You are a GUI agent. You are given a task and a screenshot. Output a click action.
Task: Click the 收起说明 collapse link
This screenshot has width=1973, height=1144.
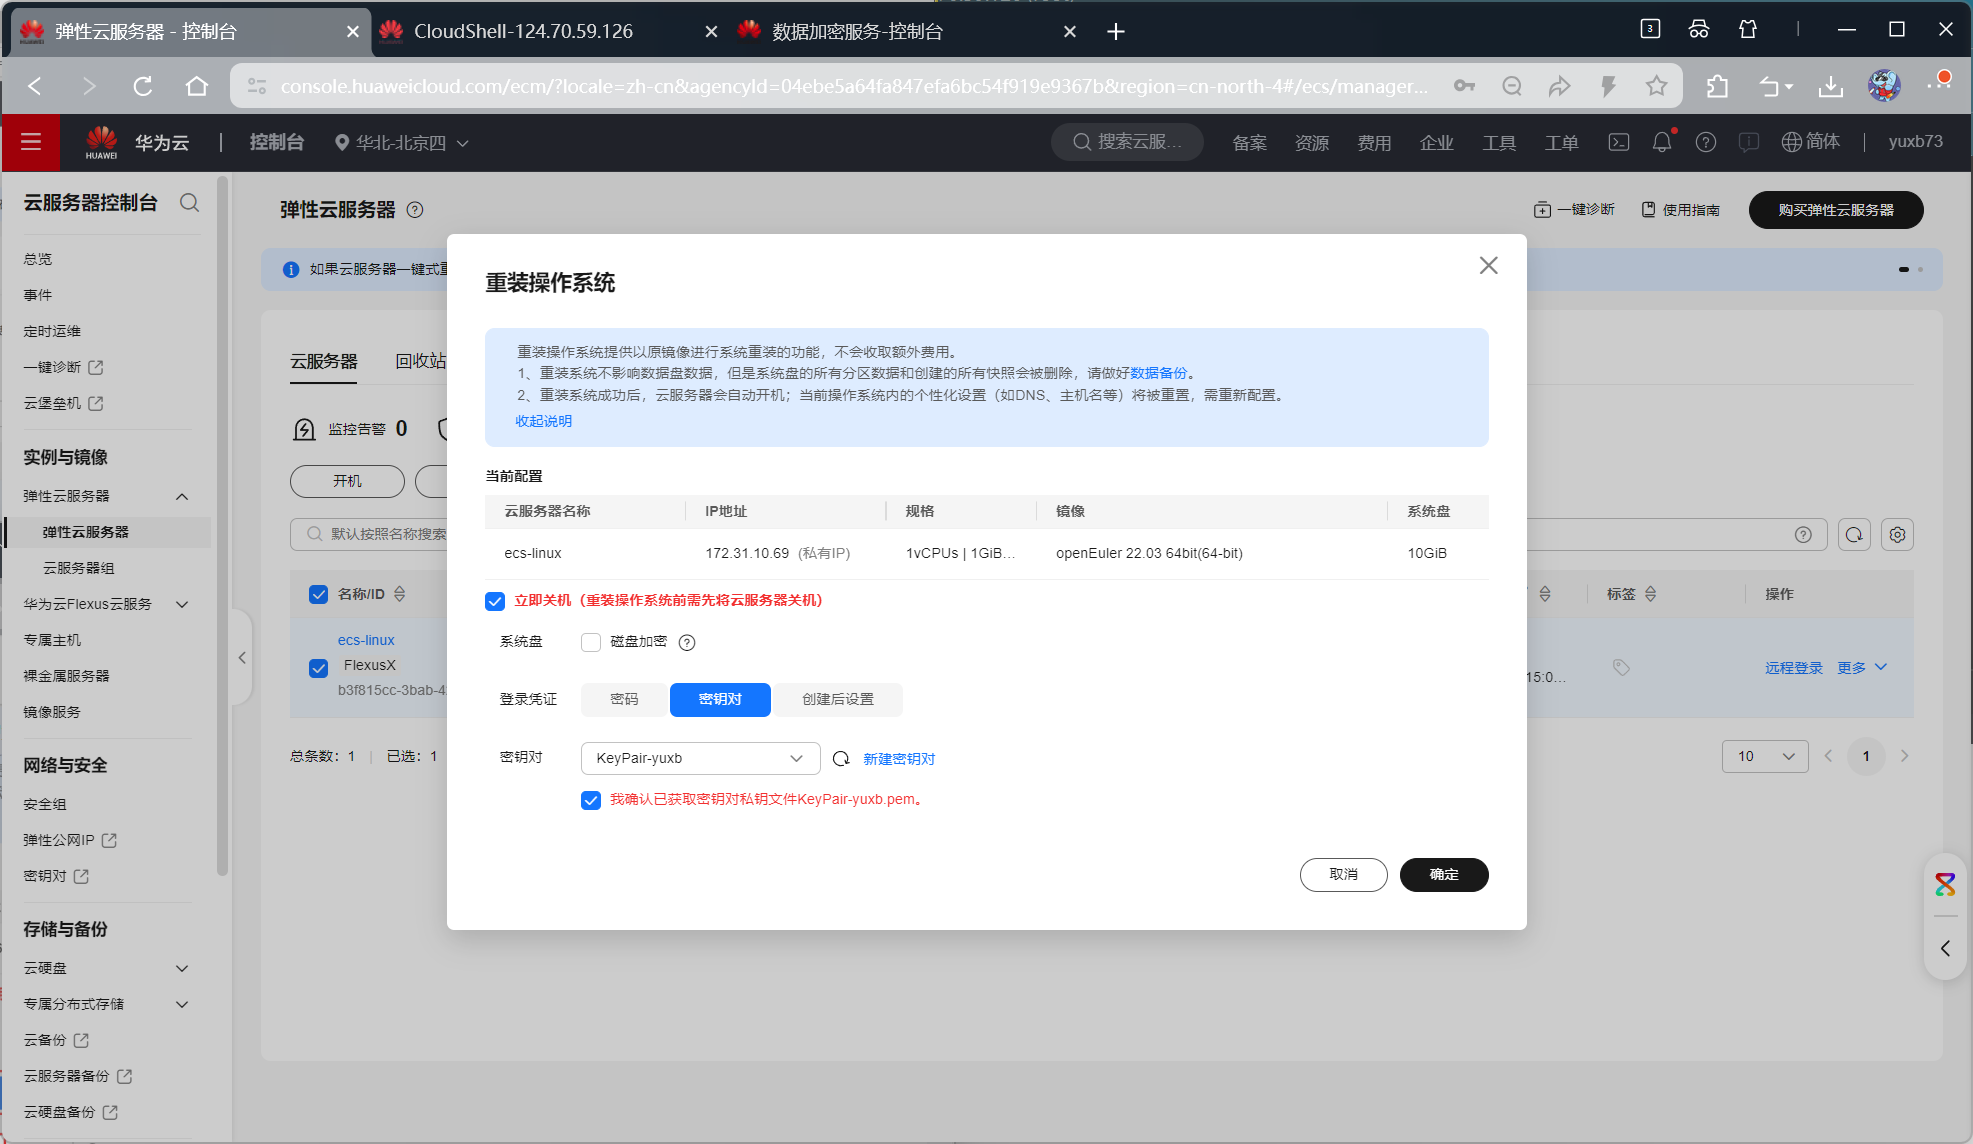click(x=544, y=421)
